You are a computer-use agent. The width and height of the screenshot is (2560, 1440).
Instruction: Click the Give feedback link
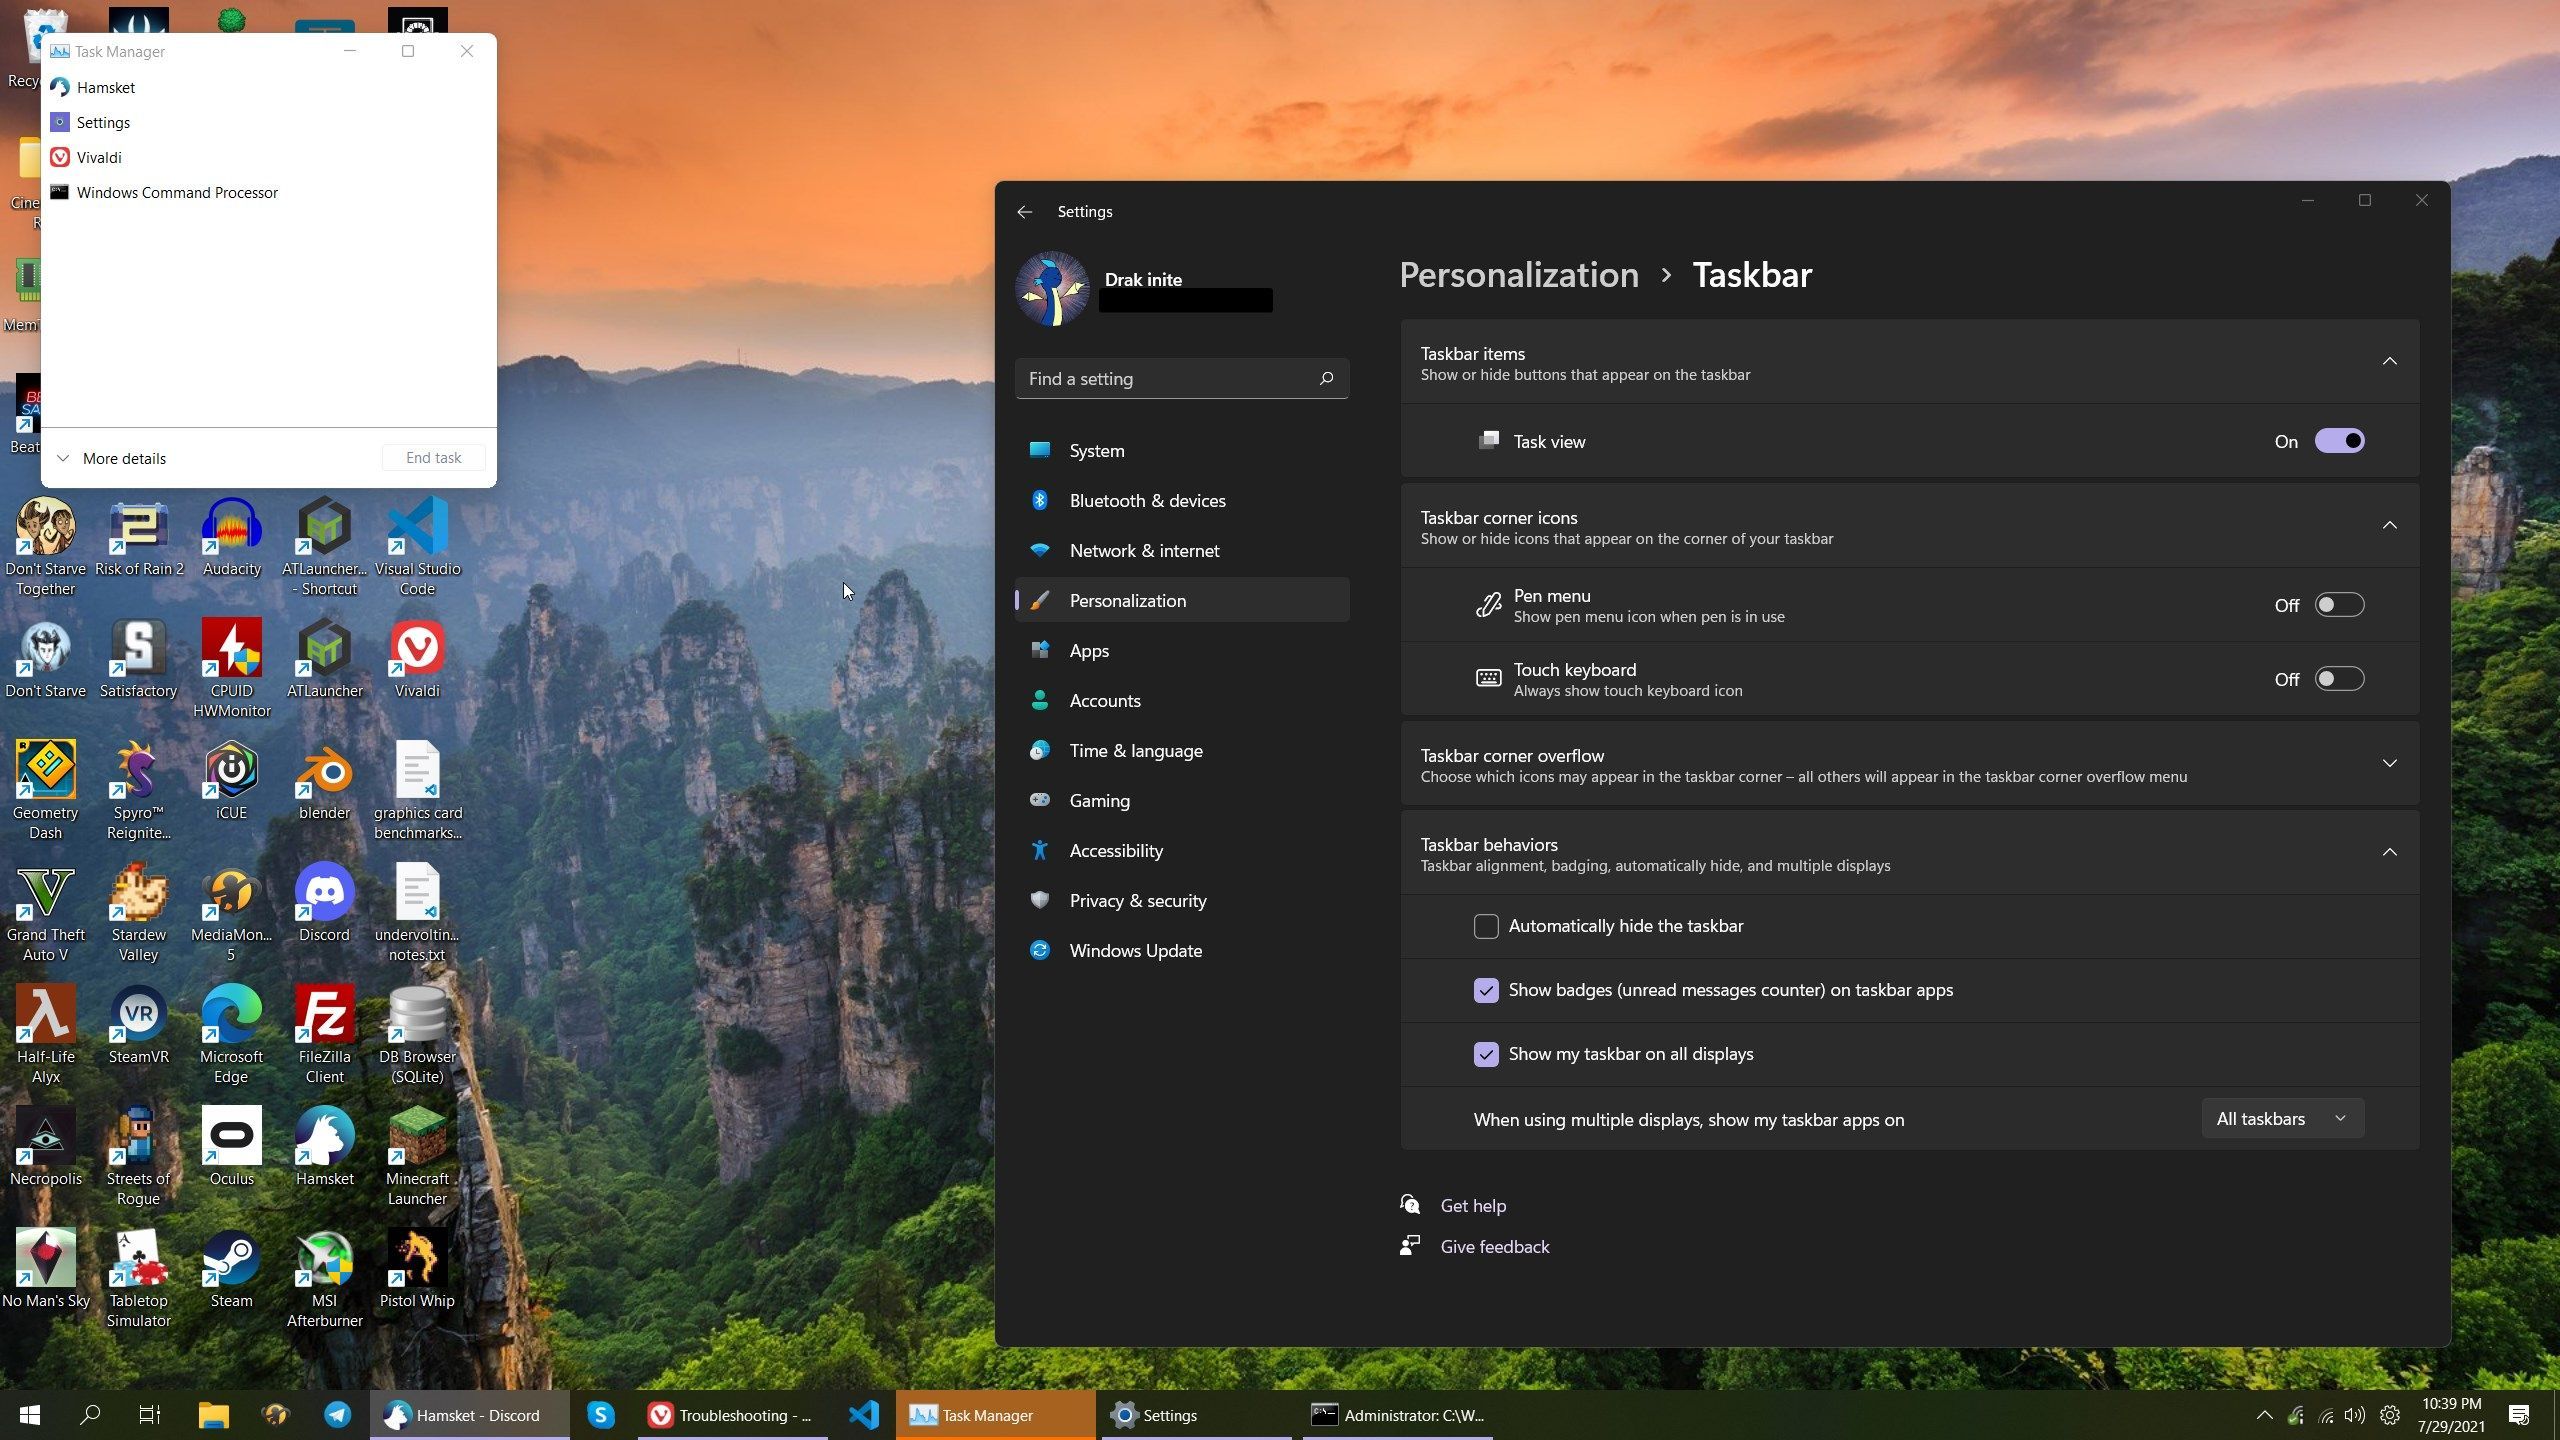pyautogui.click(x=1494, y=1247)
